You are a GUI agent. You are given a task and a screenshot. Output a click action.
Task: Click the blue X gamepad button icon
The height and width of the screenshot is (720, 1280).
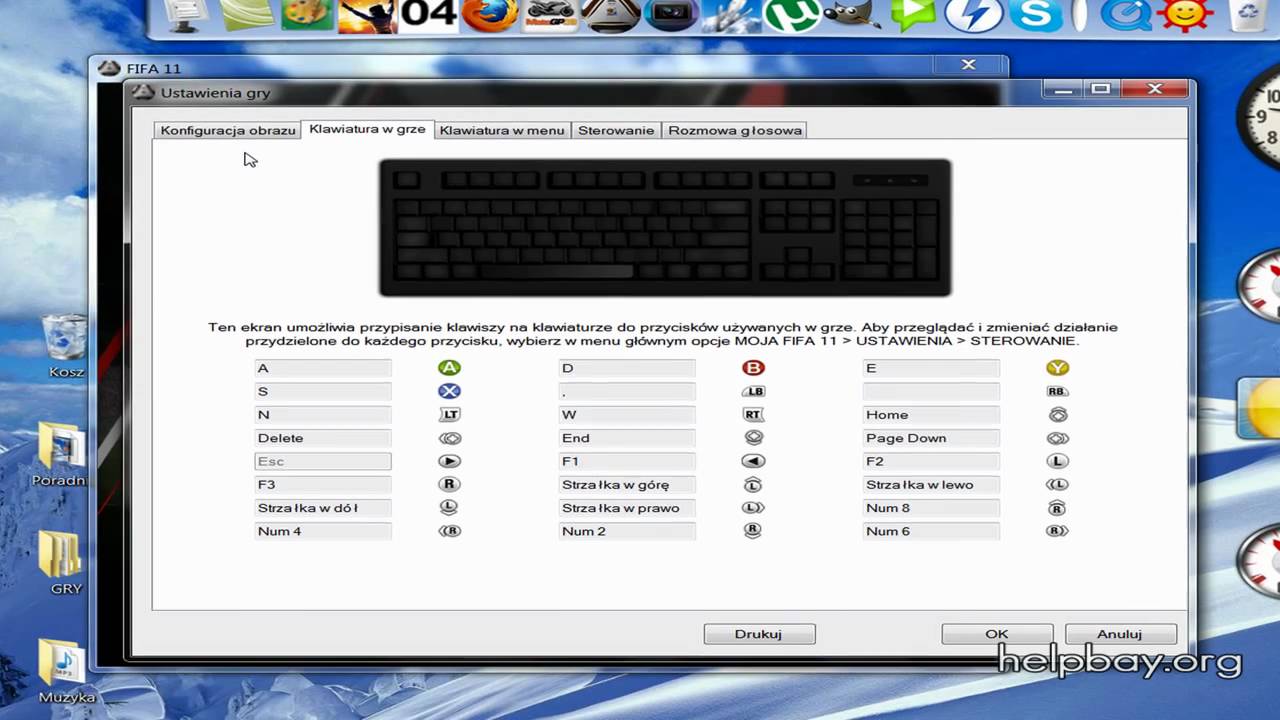coord(450,391)
